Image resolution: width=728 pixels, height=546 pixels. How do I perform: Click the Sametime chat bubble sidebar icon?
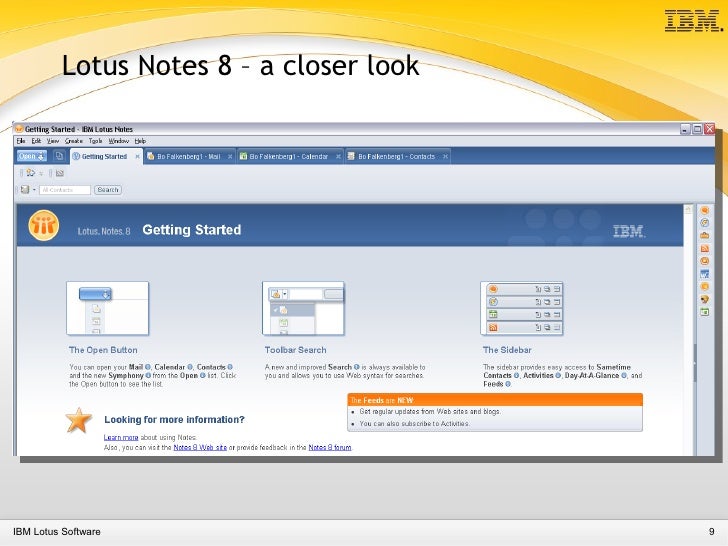coord(705,210)
